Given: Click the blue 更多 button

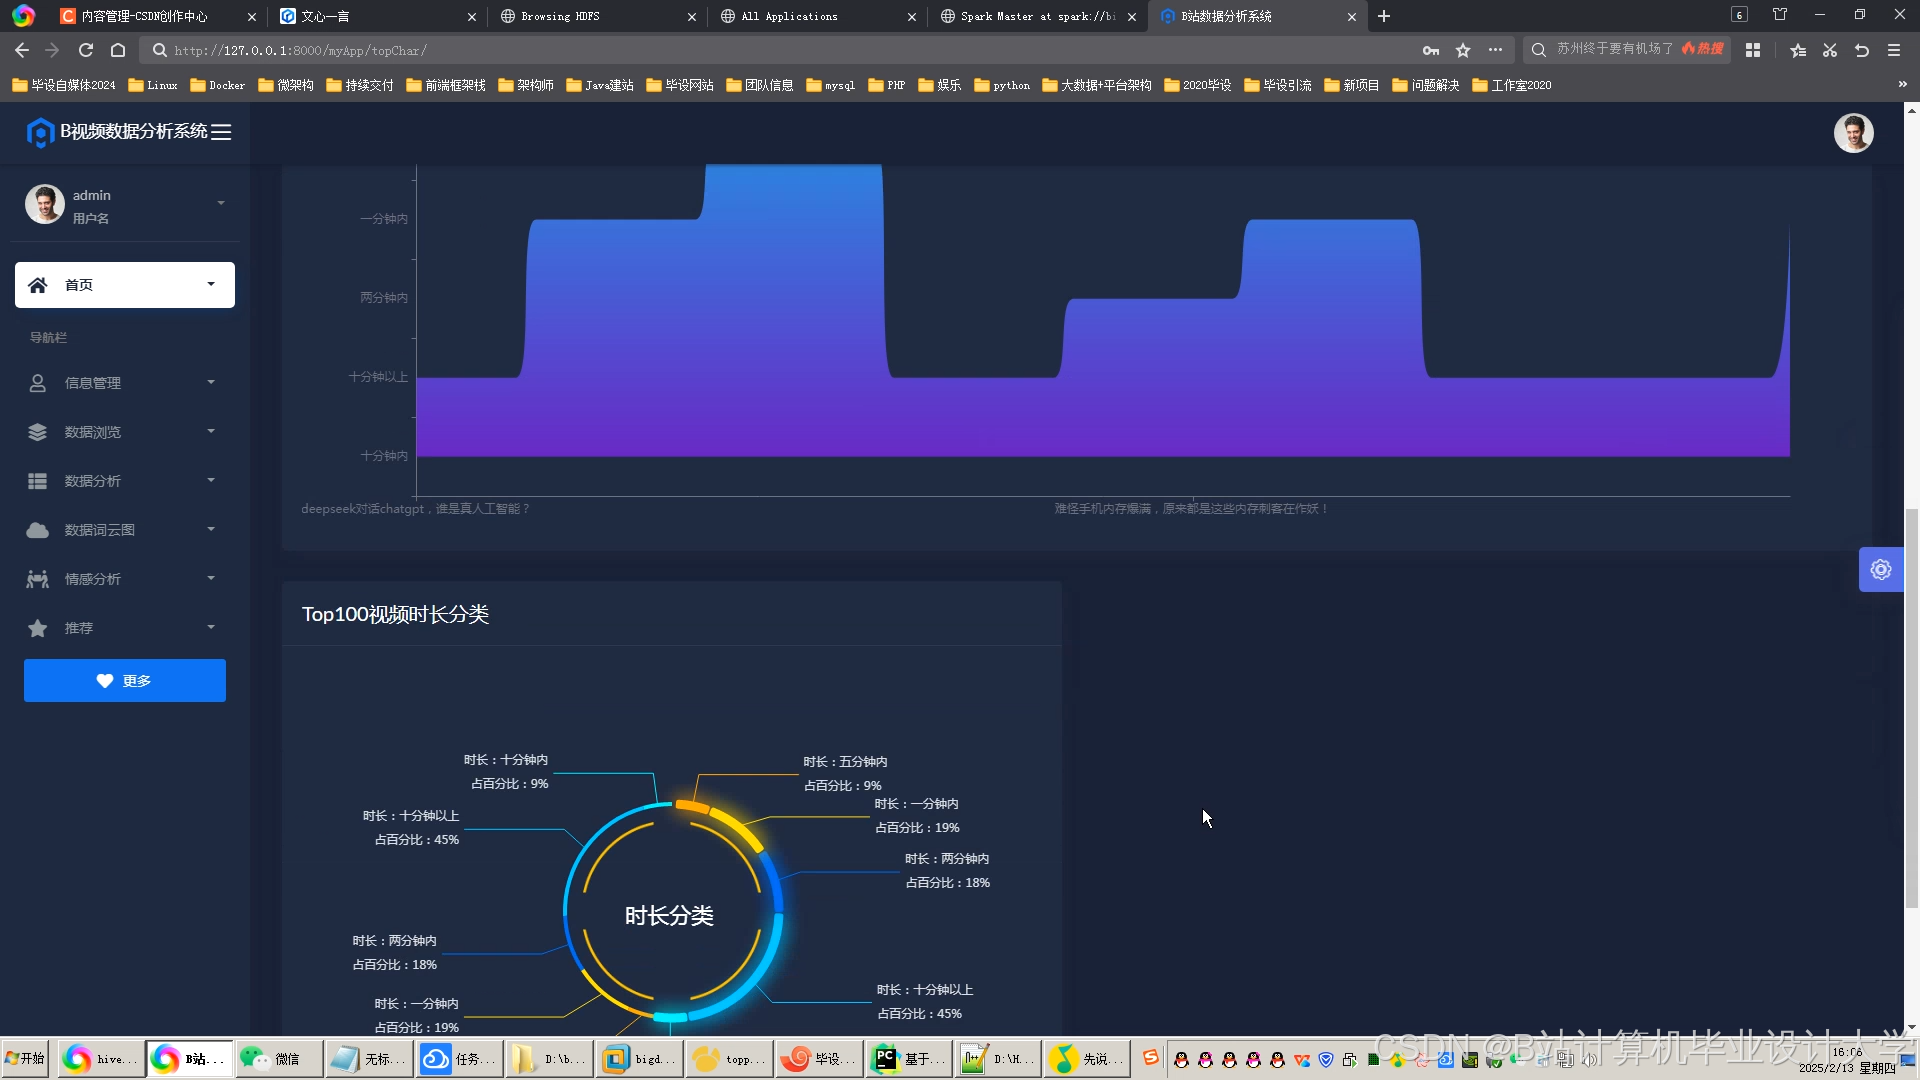Looking at the screenshot, I should (125, 681).
